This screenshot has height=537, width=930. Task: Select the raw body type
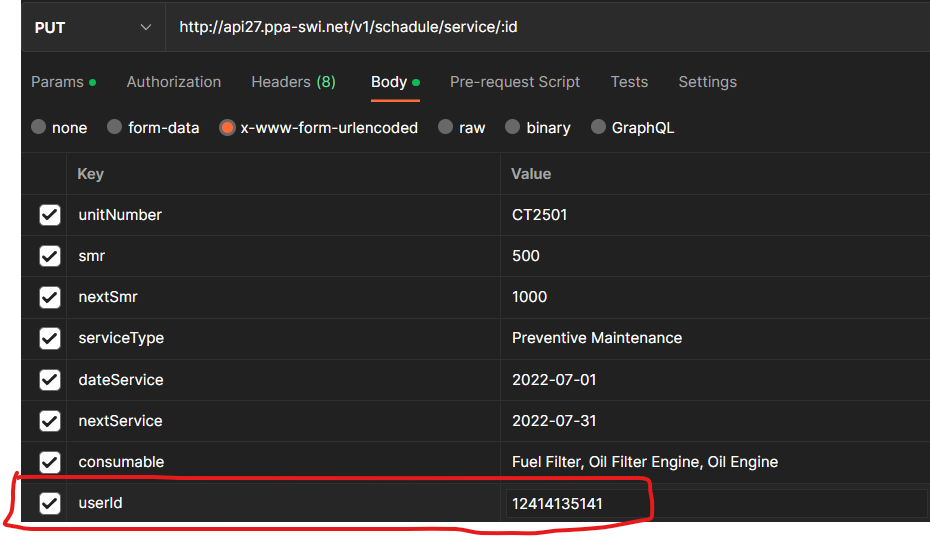tap(446, 127)
